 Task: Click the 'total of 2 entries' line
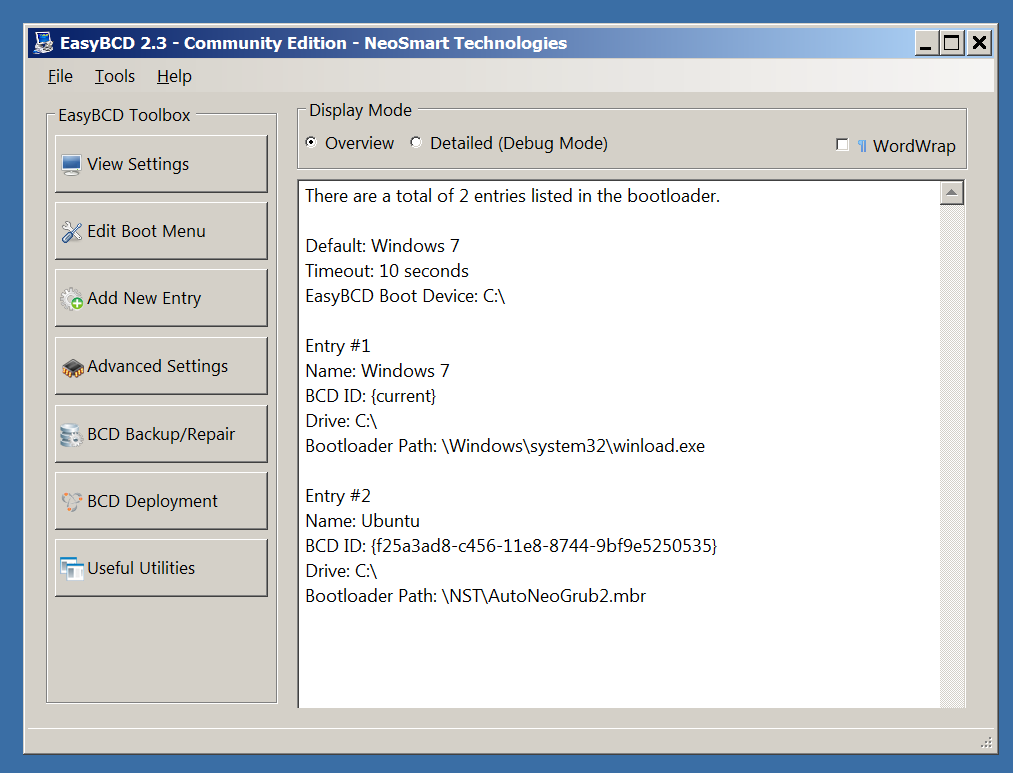click(512, 196)
